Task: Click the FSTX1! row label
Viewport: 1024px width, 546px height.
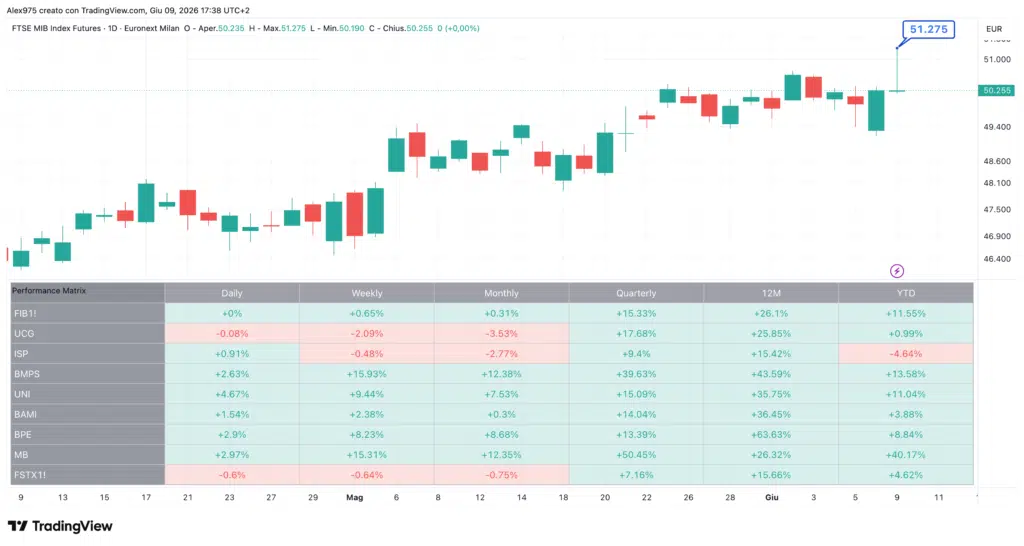Action: click(88, 475)
